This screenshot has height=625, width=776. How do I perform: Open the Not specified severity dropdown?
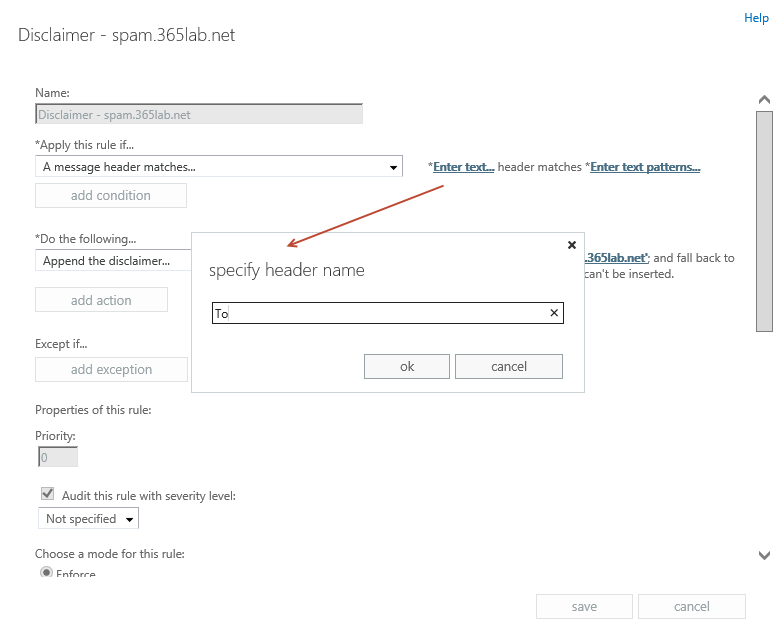click(x=88, y=519)
